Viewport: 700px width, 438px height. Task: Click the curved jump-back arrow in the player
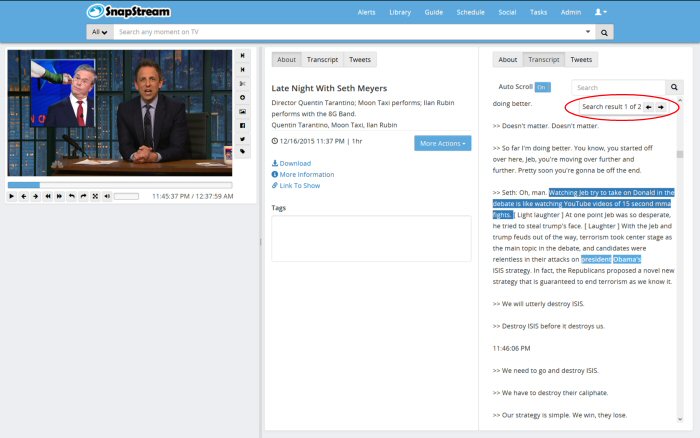tap(71, 196)
